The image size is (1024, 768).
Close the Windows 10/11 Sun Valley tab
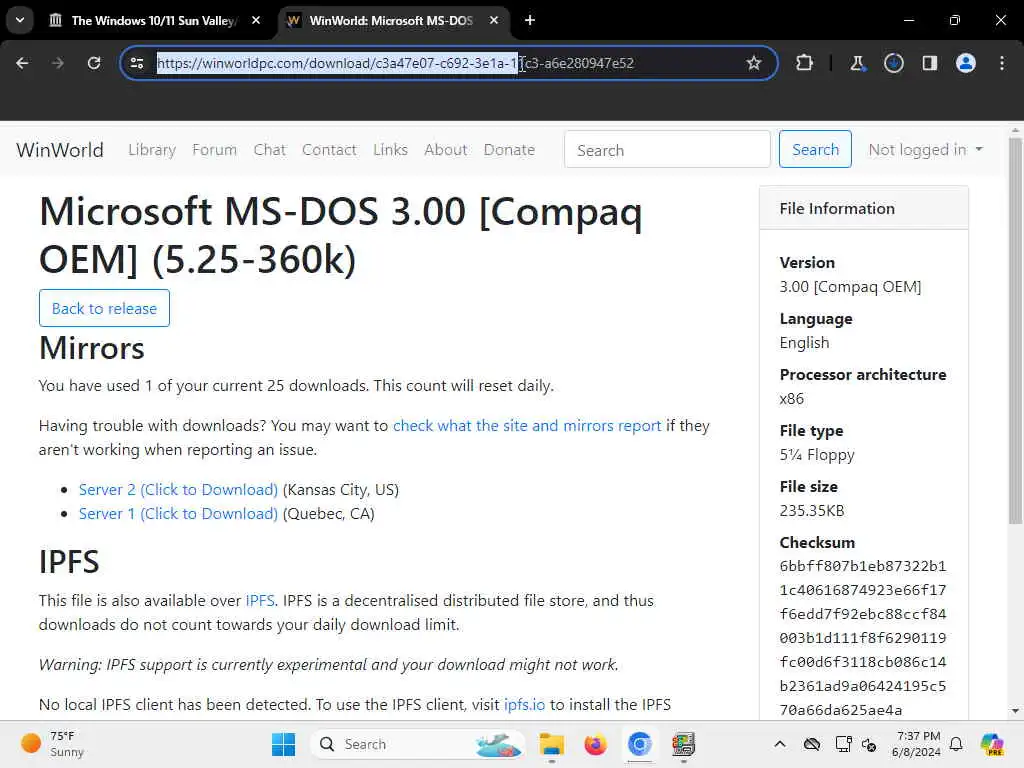pos(256,20)
